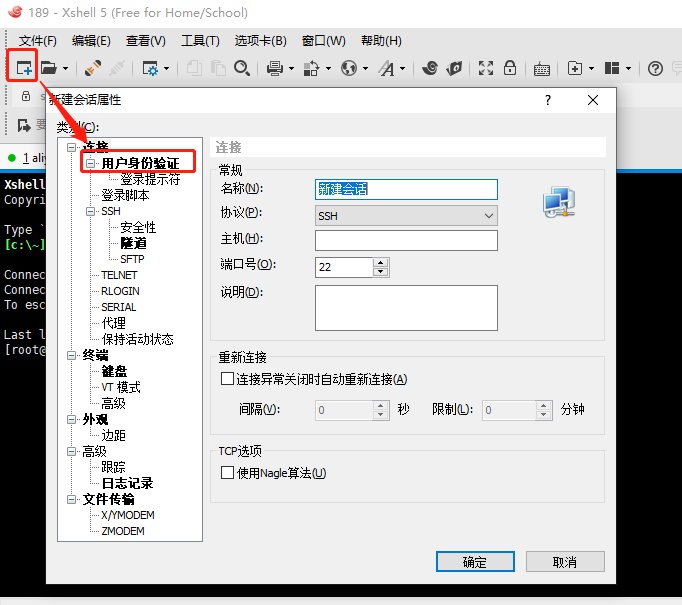Screen dimensions: 682x605
Task: Click the tab layout arrangement icon
Action: (x=612, y=68)
